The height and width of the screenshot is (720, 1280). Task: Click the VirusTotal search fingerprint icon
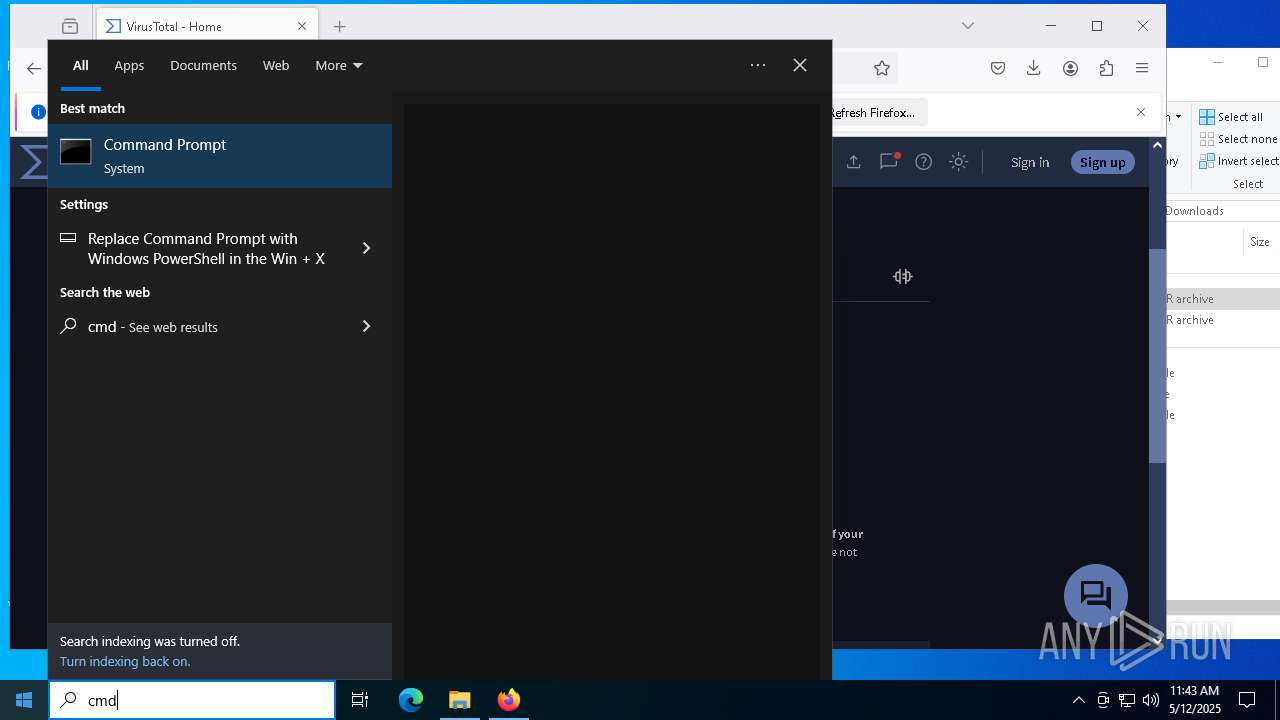pos(903,276)
